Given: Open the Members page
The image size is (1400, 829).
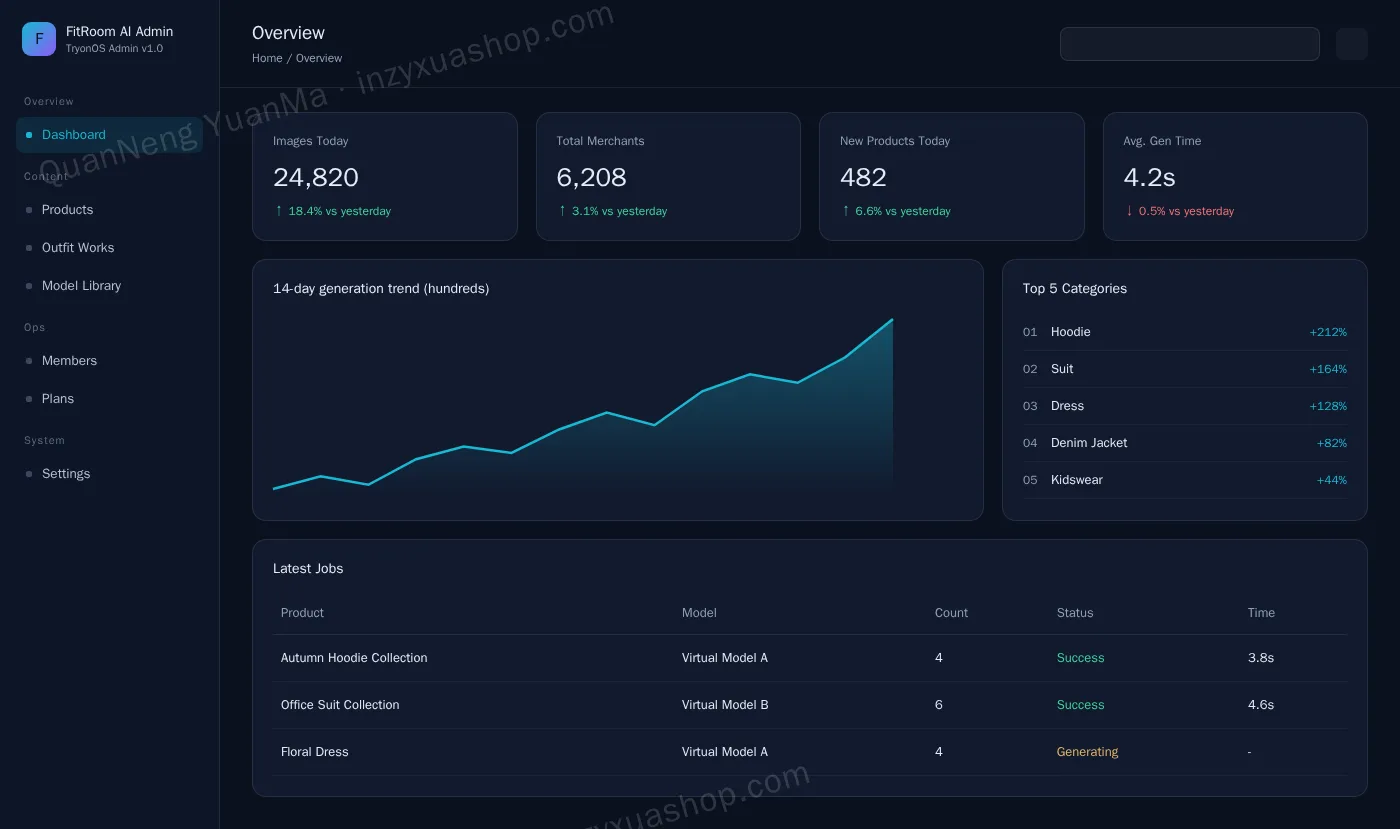Looking at the screenshot, I should pos(109,361).
